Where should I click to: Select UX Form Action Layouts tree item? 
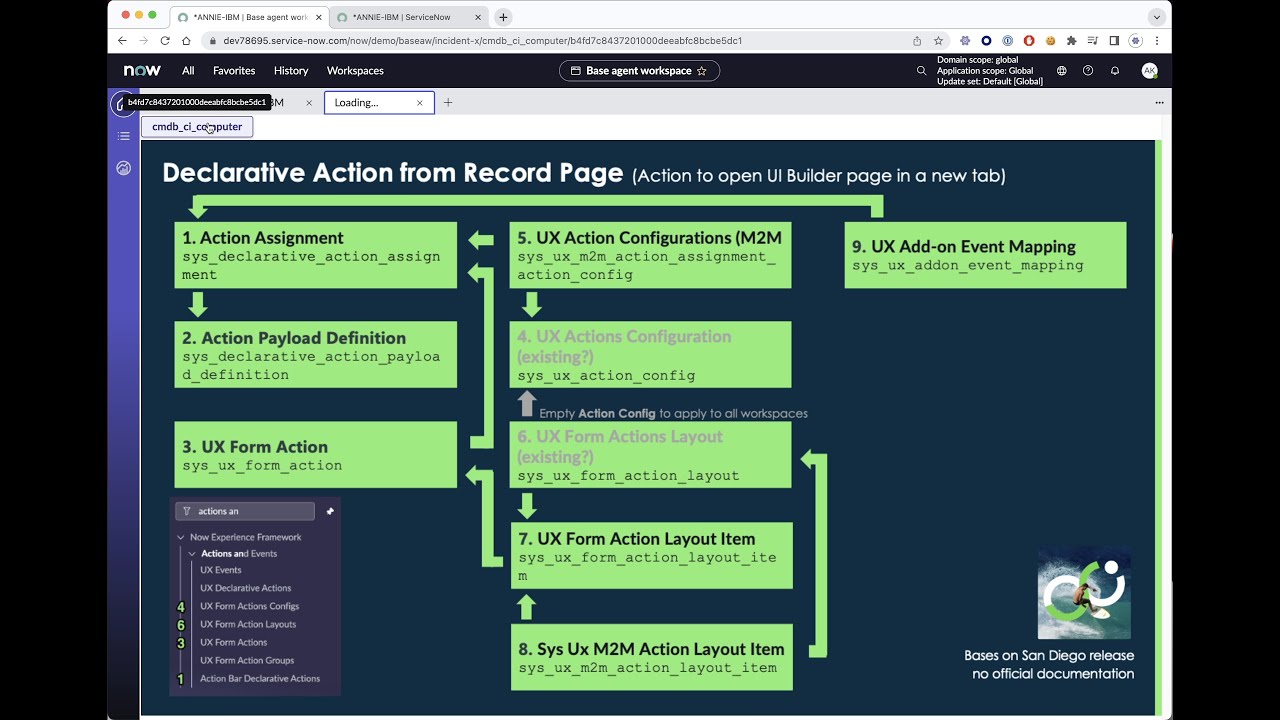[248, 624]
